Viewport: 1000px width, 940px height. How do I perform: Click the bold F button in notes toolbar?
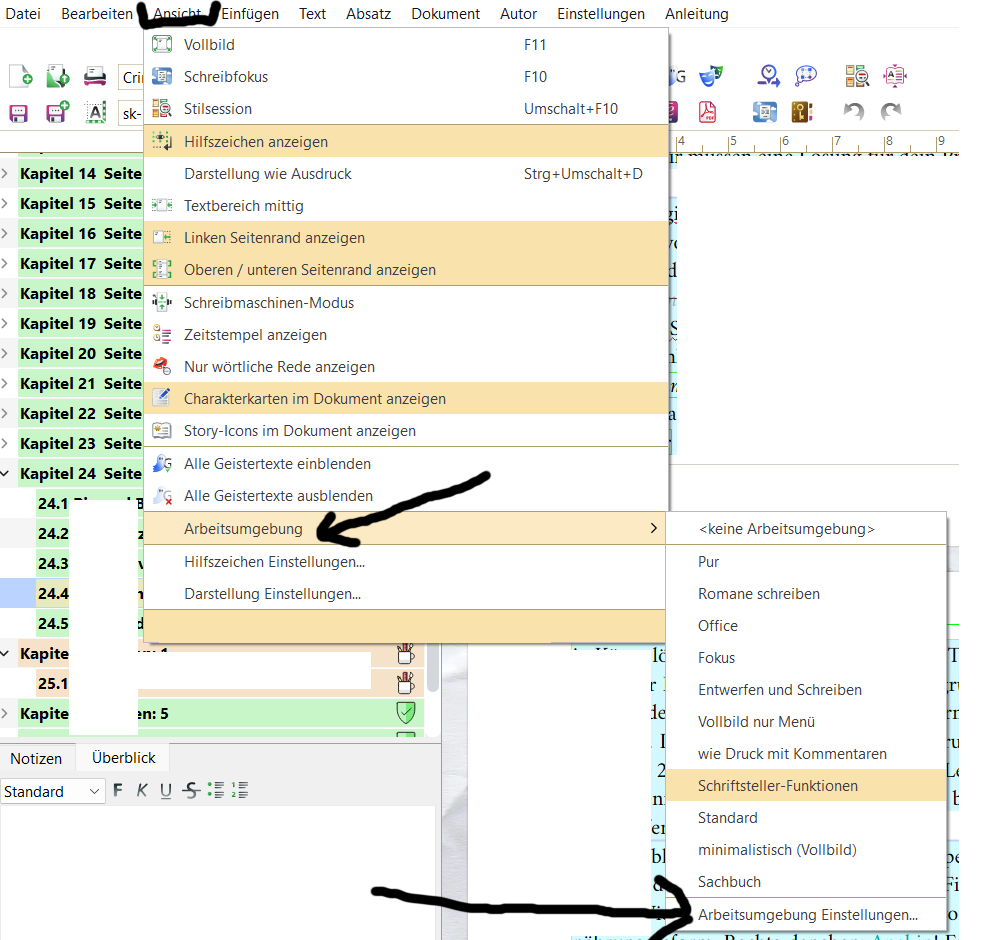[x=118, y=791]
